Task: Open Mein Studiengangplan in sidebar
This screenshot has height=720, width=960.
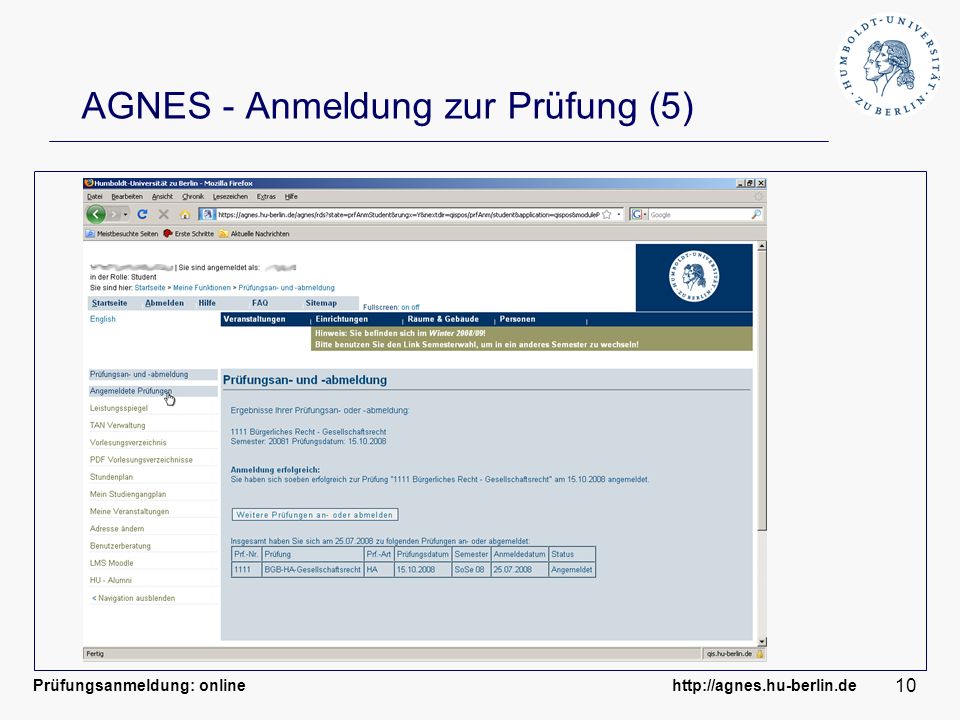Action: pyautogui.click(x=128, y=494)
